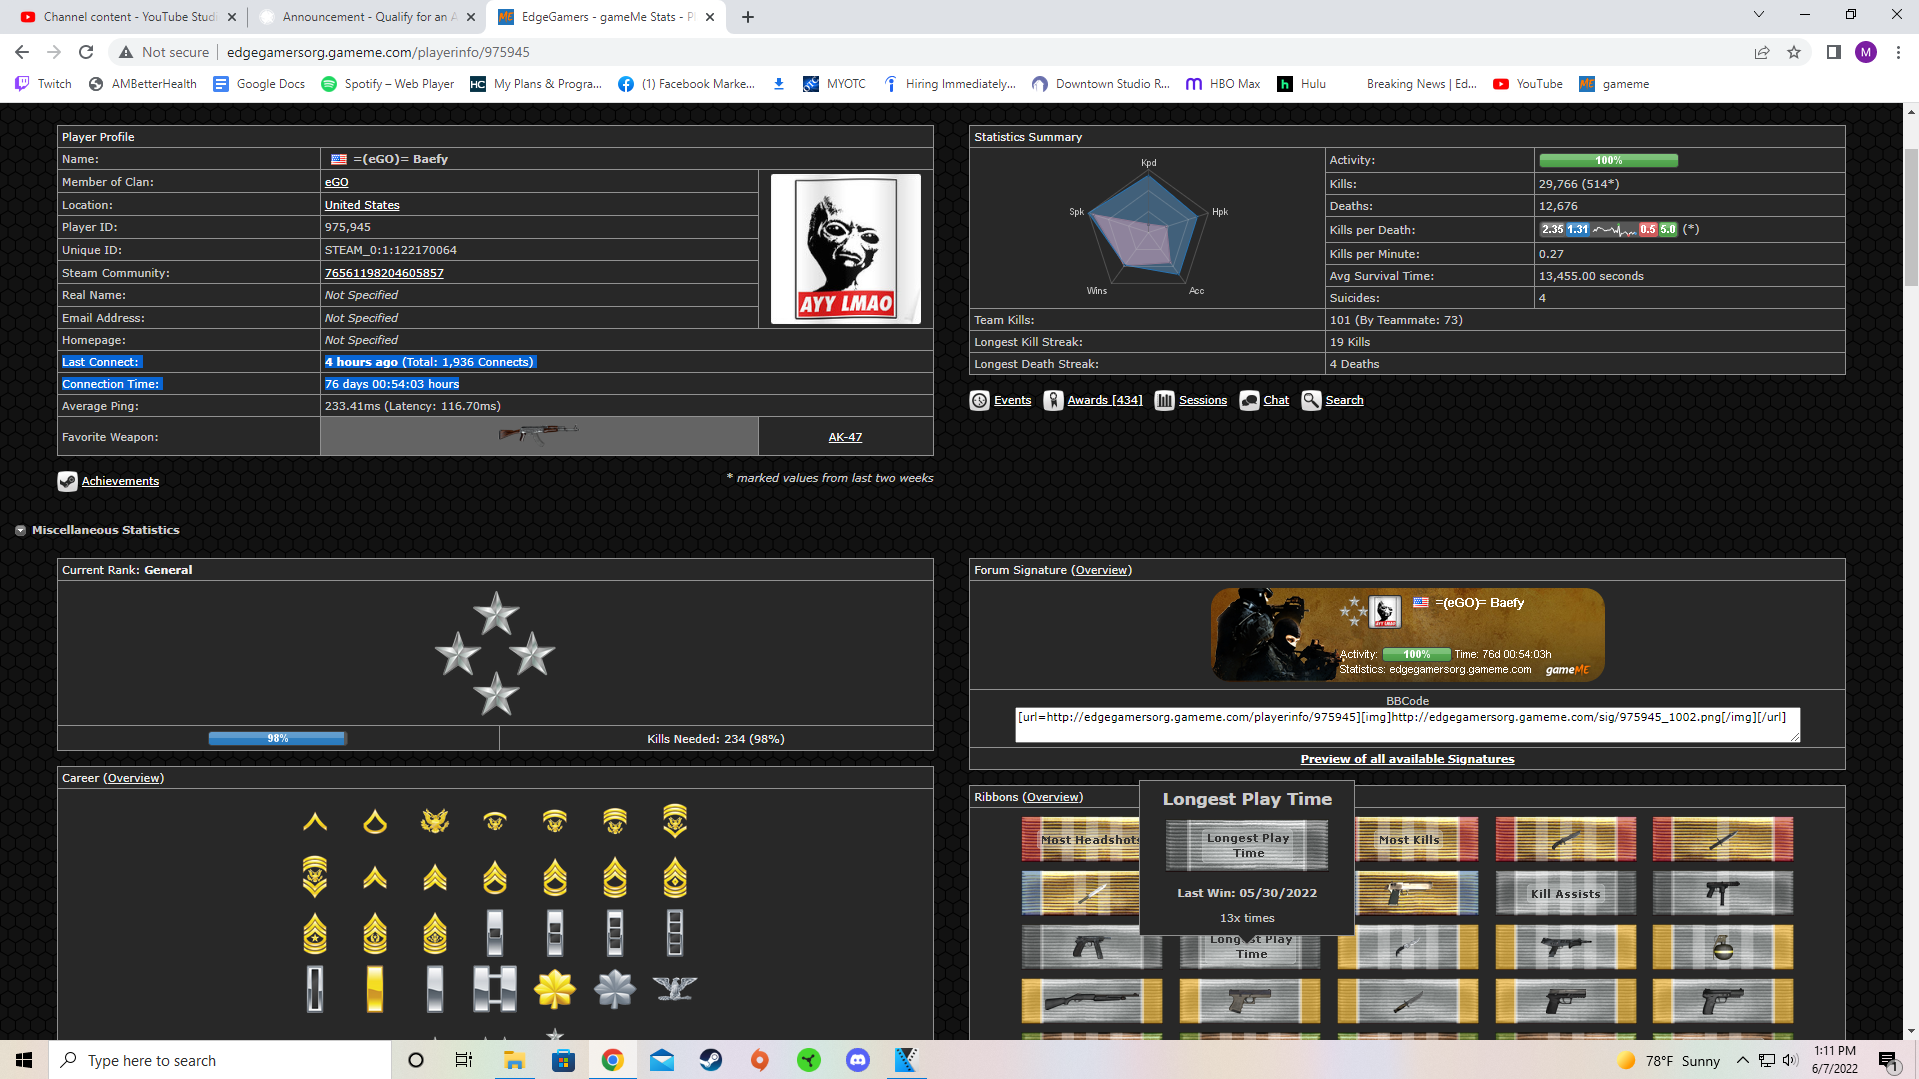Open the Steam Community ID link
The image size is (1919, 1079).
384,273
